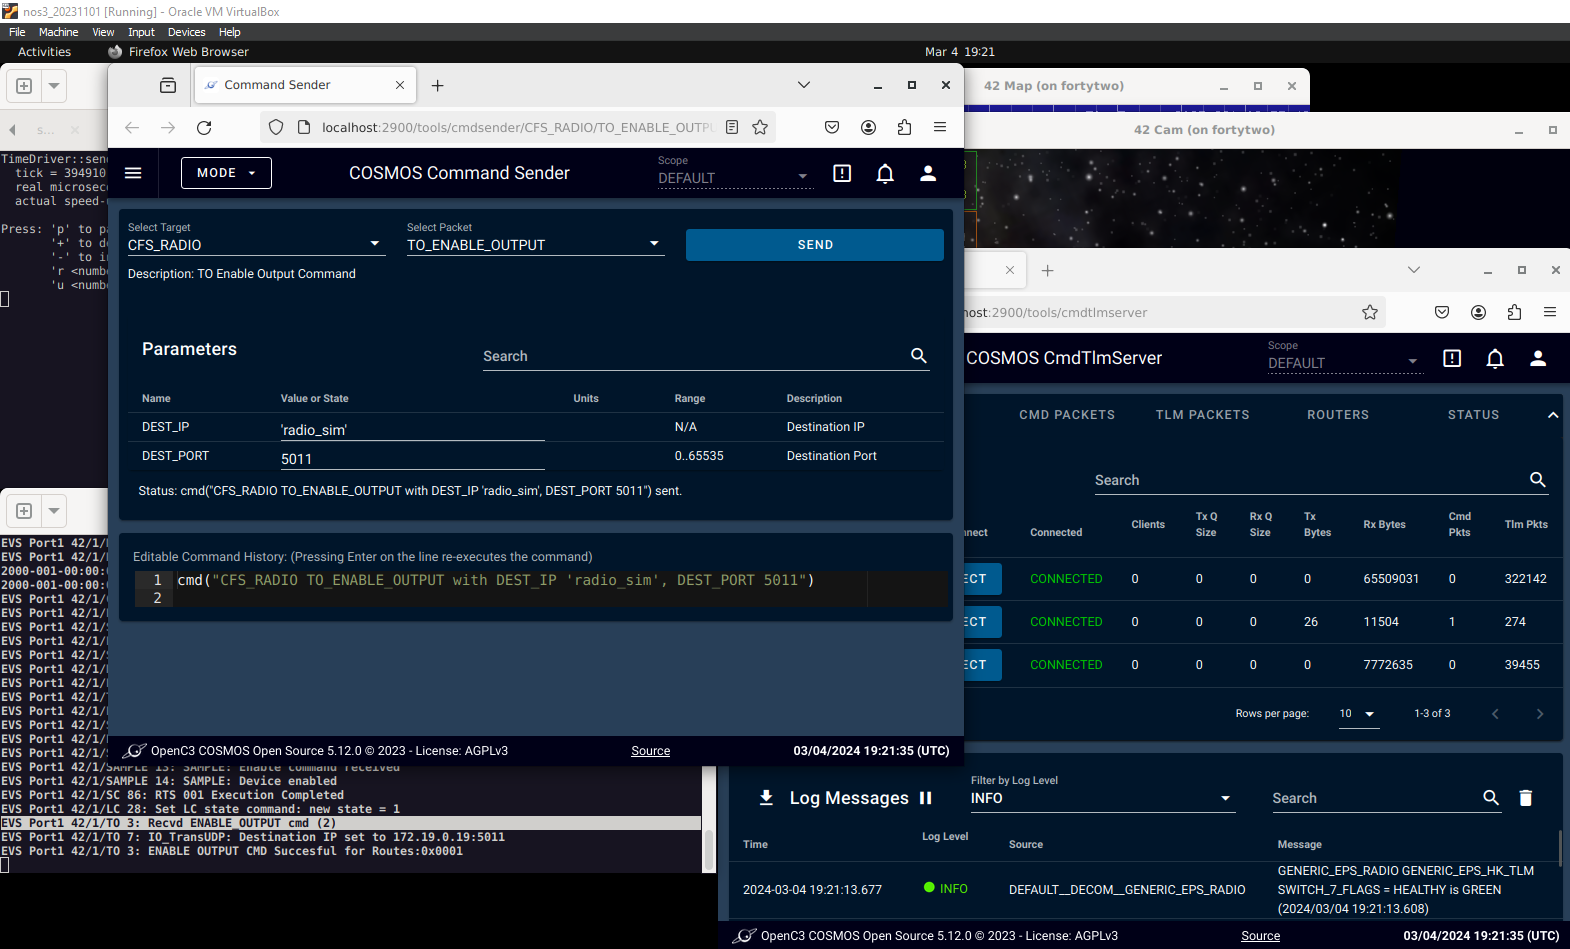Open Source link in CmdTlmServer footer
1570x949 pixels.
(1261, 936)
